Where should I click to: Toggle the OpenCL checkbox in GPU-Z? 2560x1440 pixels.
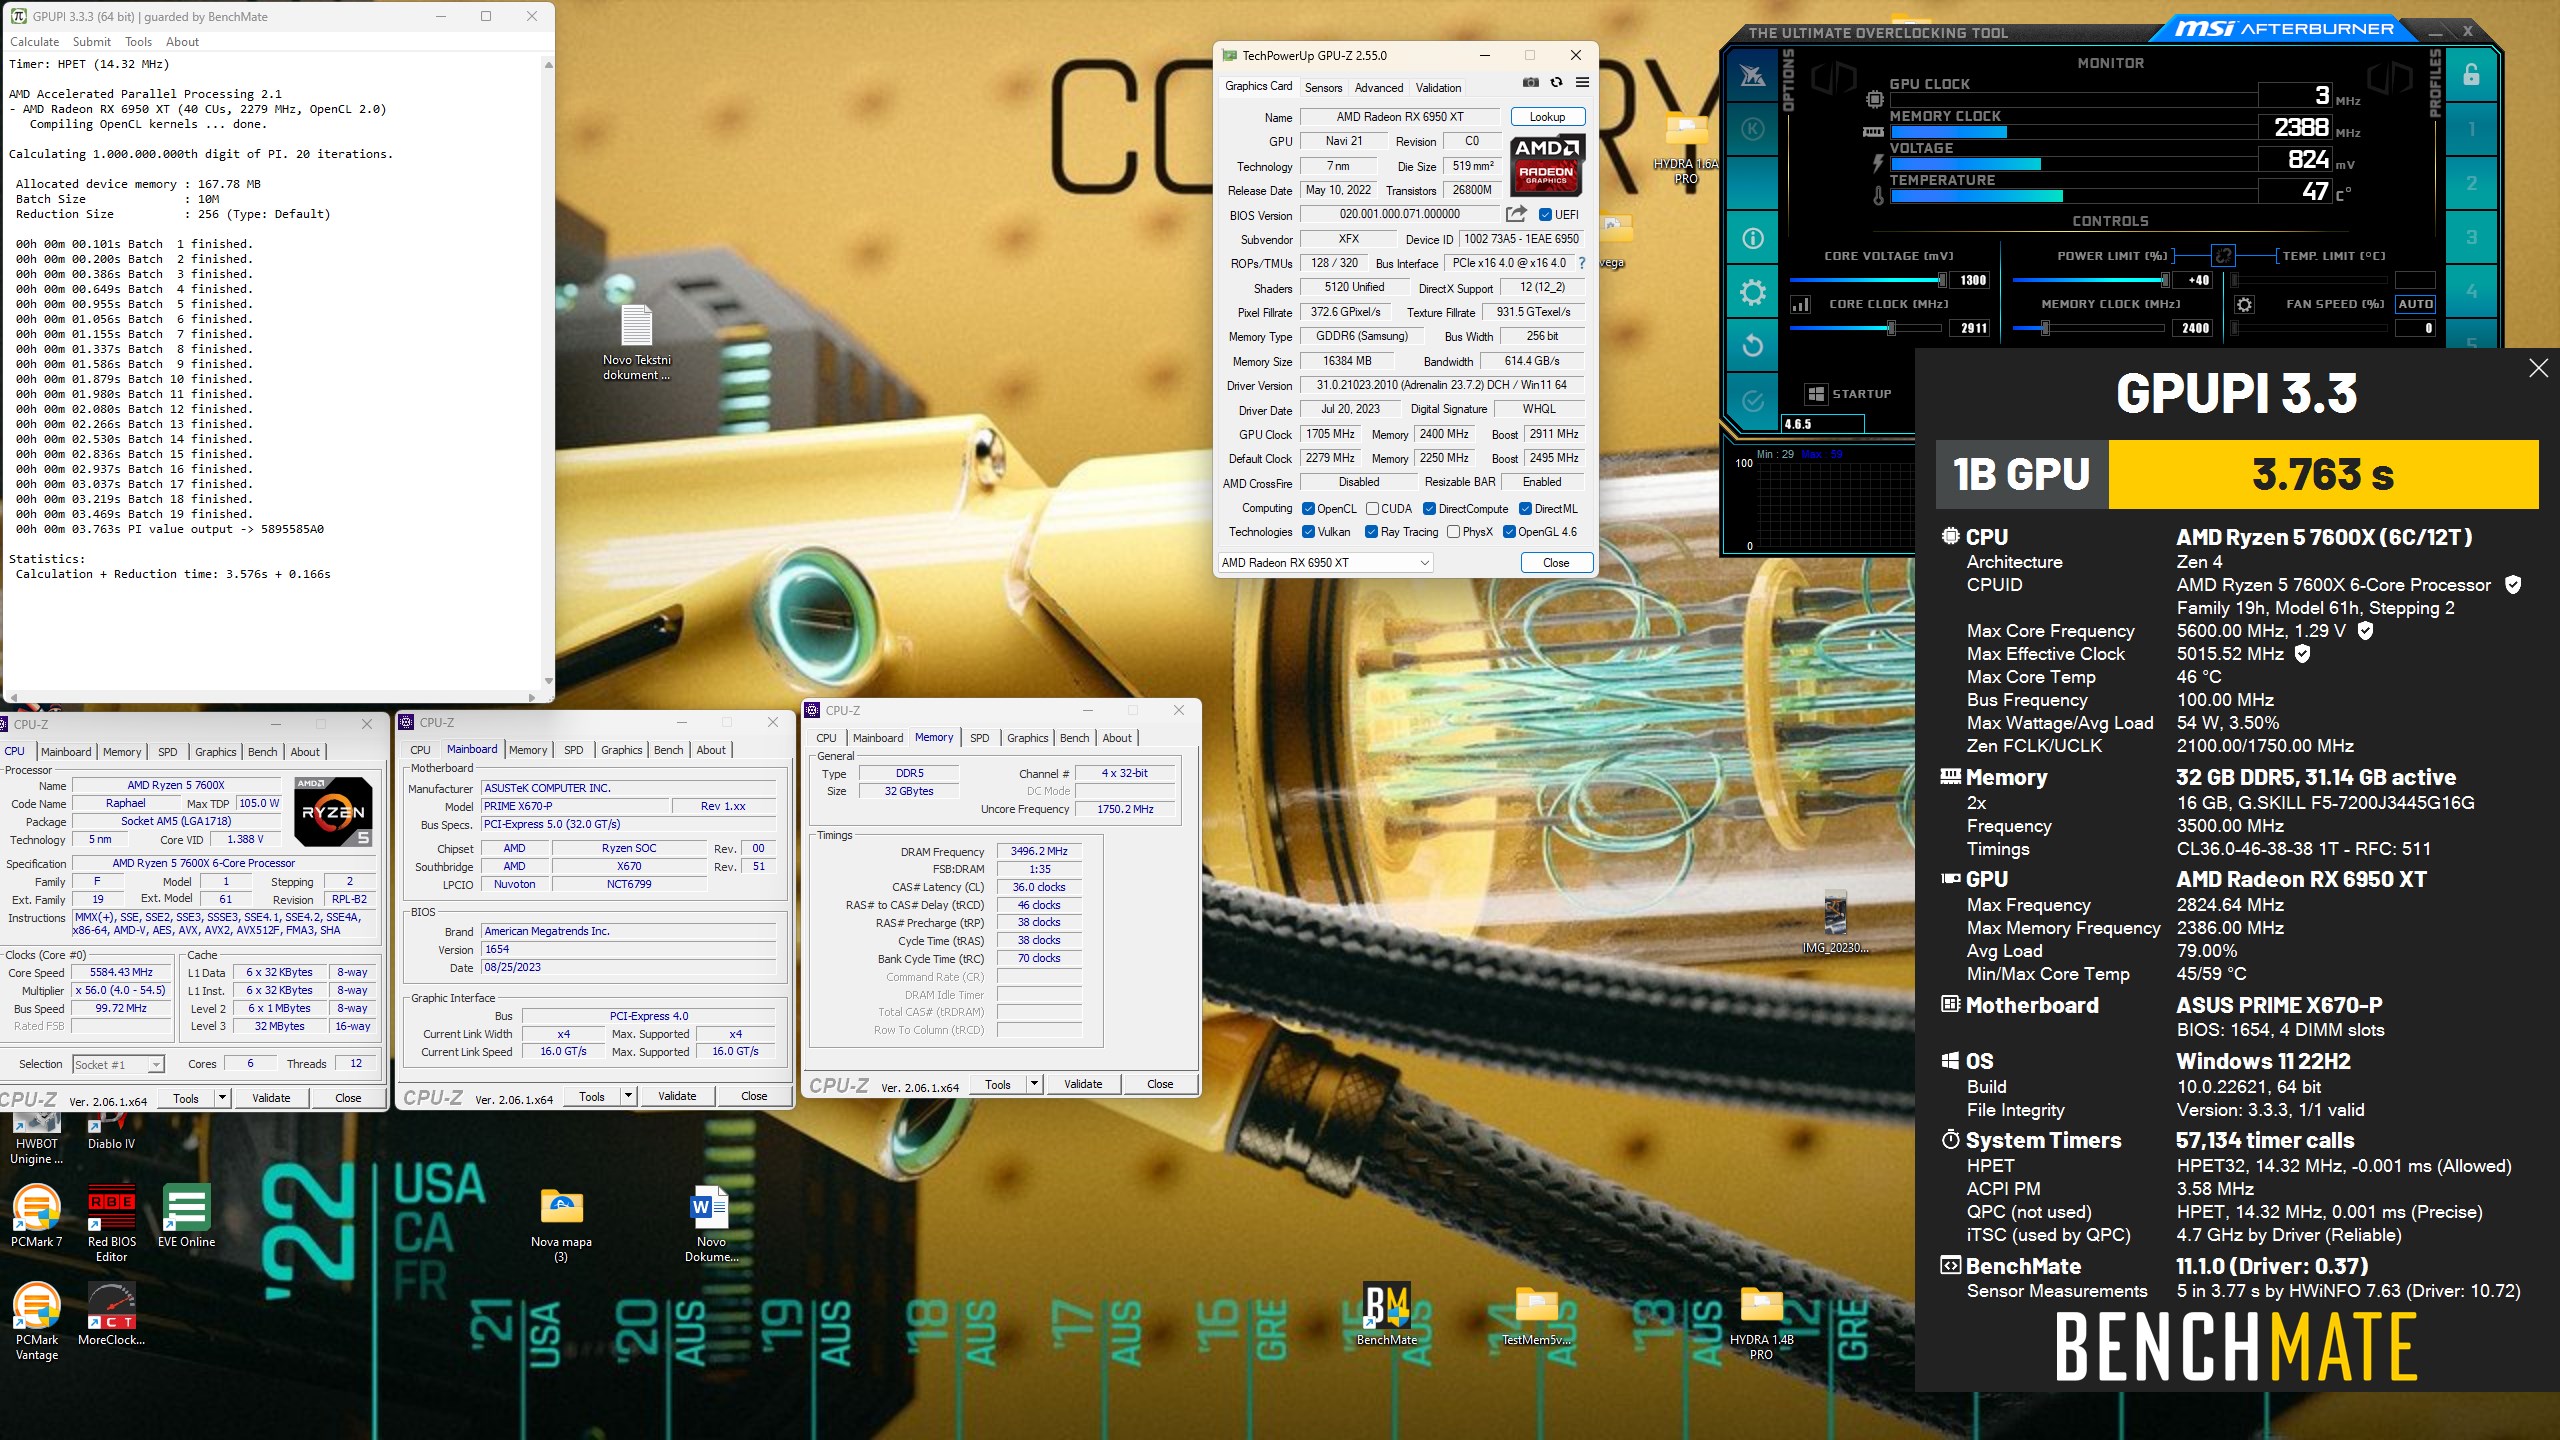[x=1308, y=509]
